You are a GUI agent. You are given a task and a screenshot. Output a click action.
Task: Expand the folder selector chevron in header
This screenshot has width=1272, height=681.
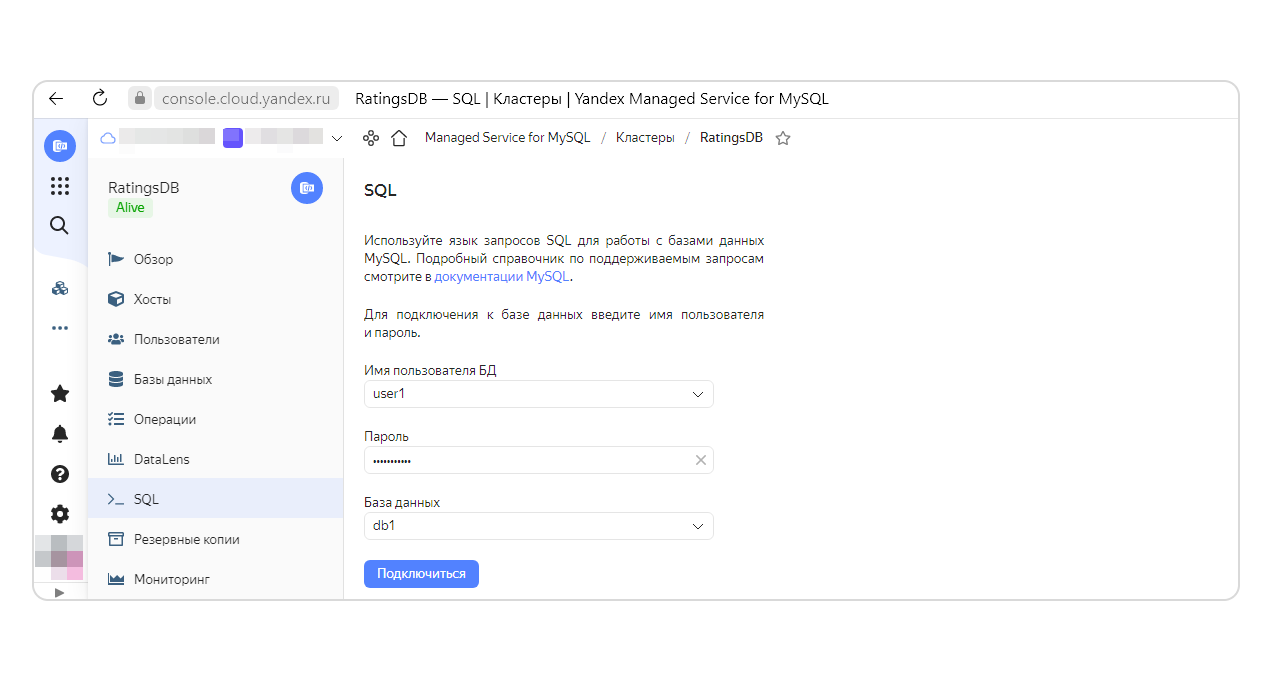[337, 138]
